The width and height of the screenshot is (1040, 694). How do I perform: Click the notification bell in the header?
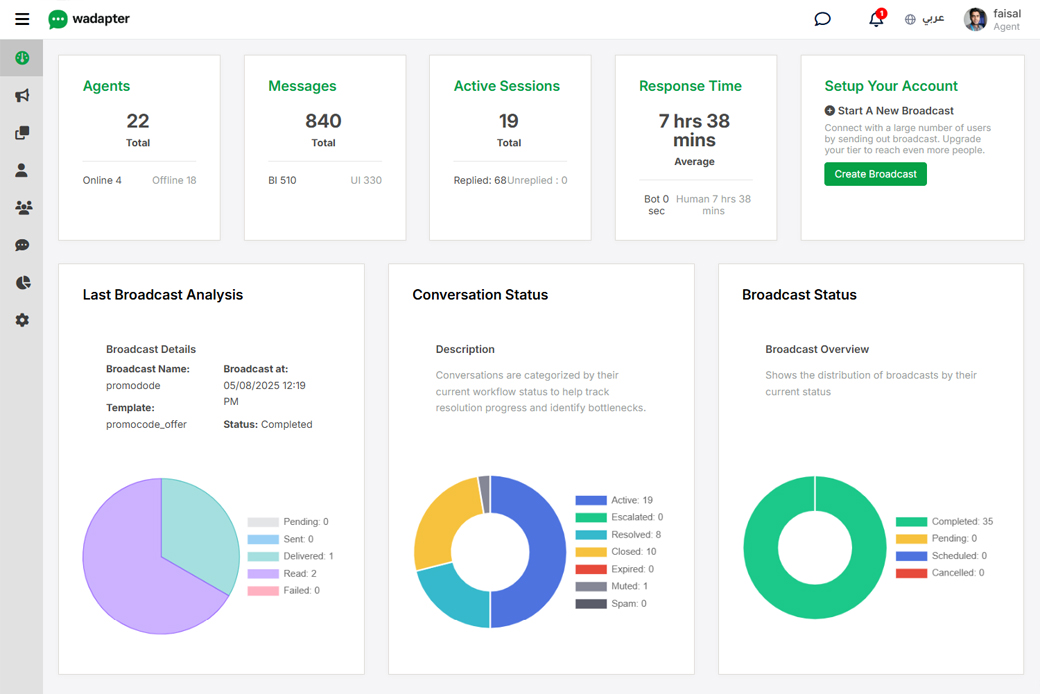(x=876, y=19)
